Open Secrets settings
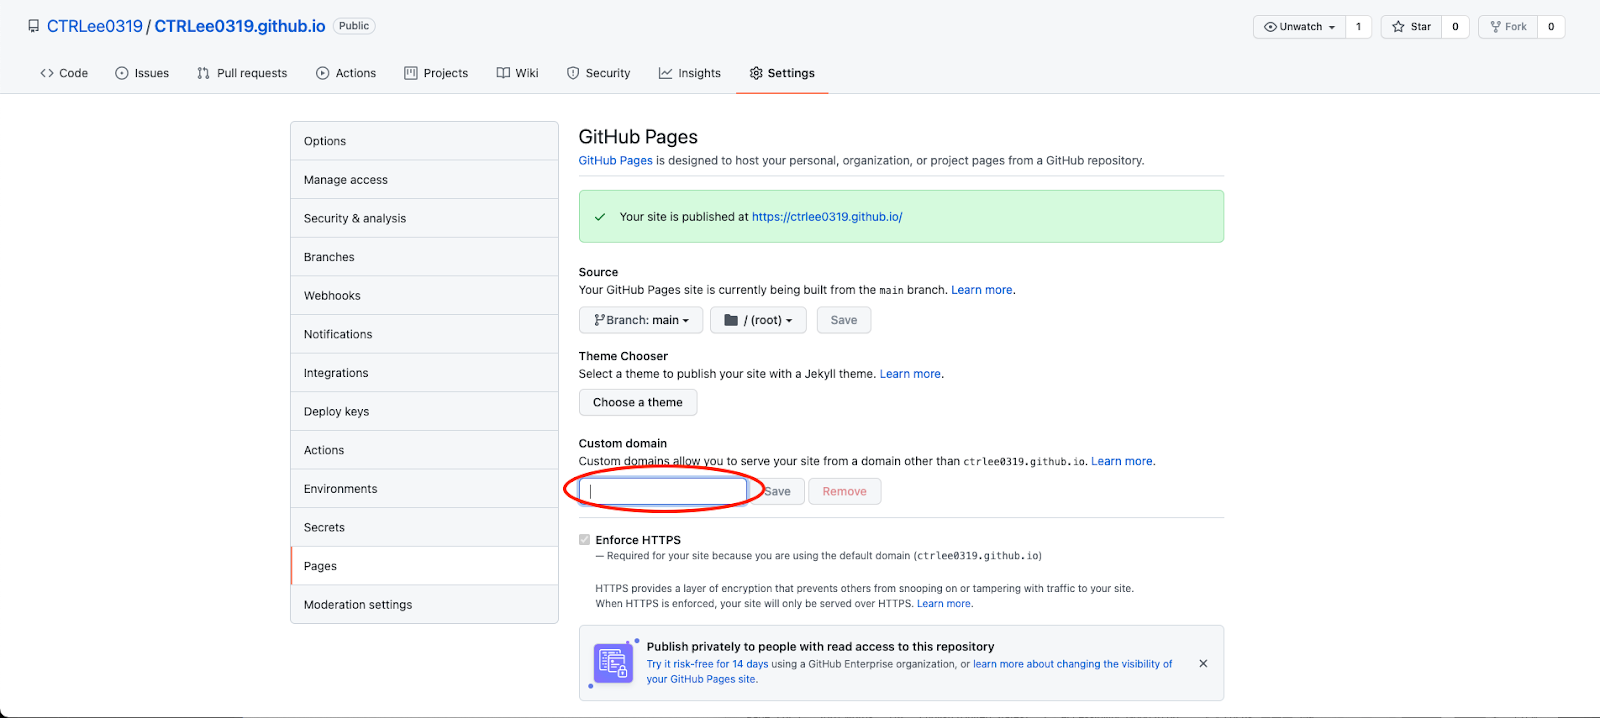Viewport: 1600px width, 718px height. coord(424,527)
